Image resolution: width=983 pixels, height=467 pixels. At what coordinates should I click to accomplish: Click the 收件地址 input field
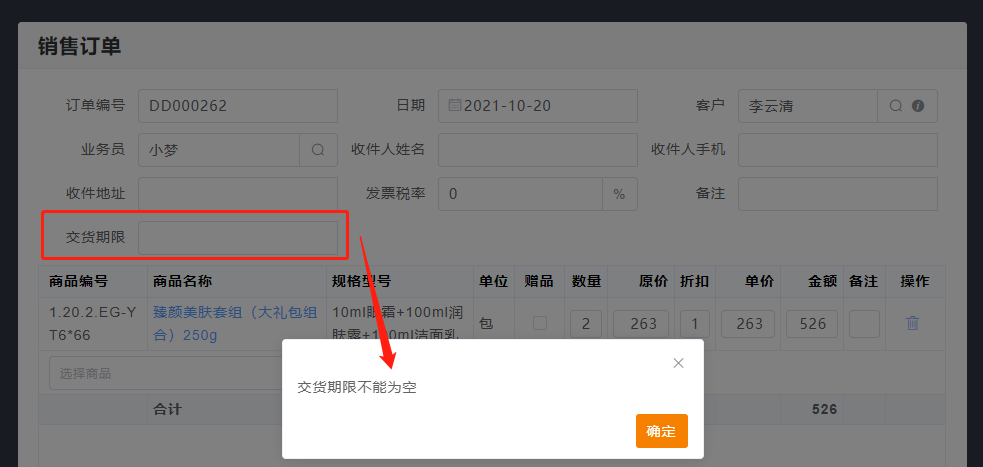pyautogui.click(x=238, y=194)
